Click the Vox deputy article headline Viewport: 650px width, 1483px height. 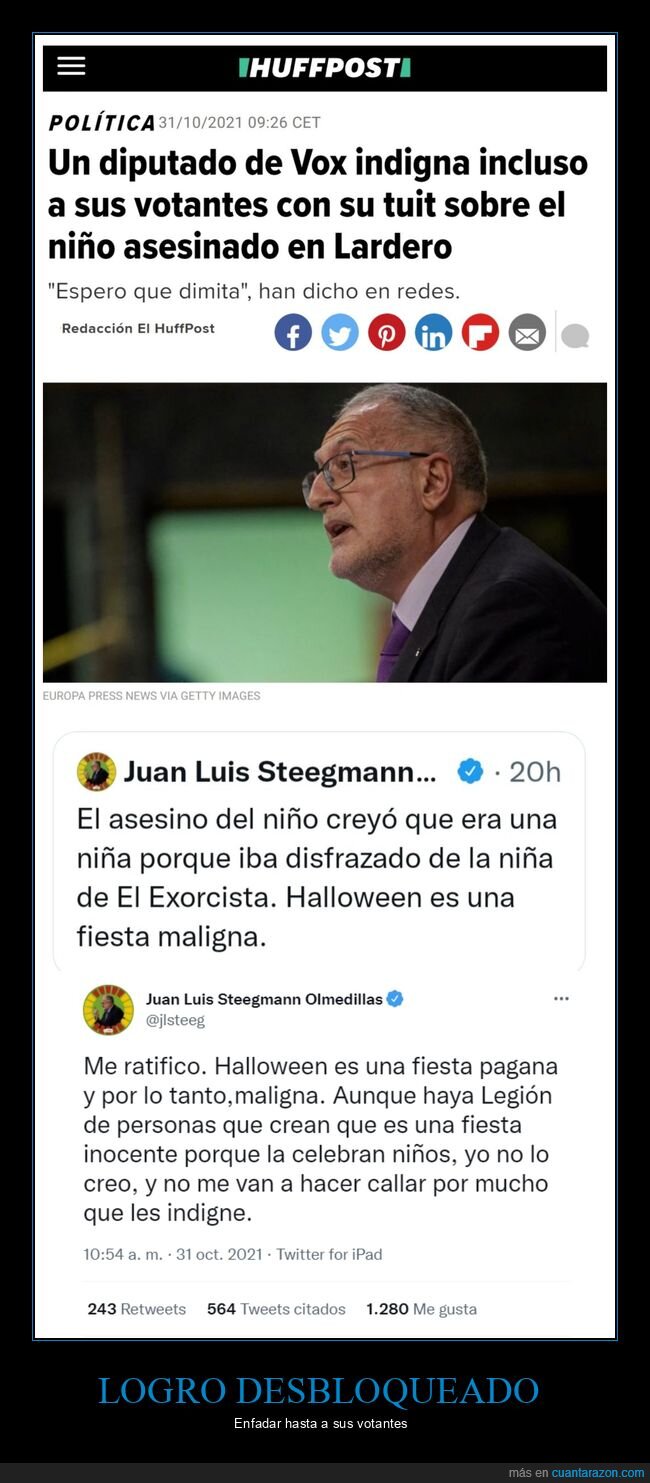[318, 204]
